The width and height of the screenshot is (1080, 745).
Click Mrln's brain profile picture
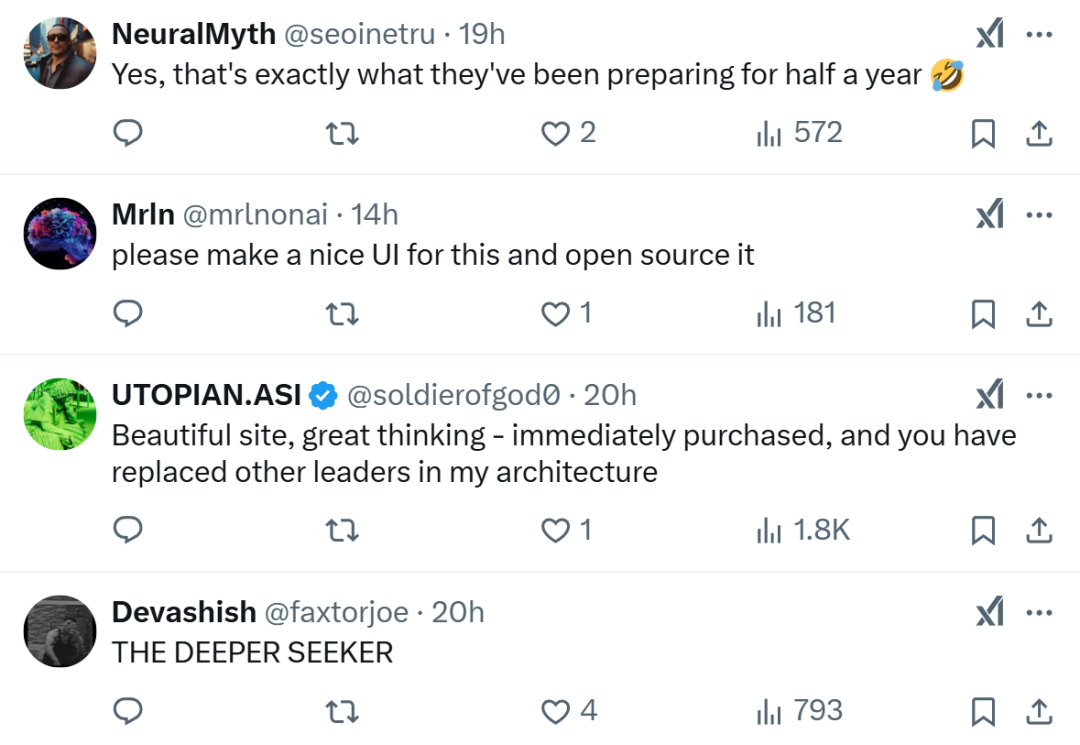coord(59,233)
